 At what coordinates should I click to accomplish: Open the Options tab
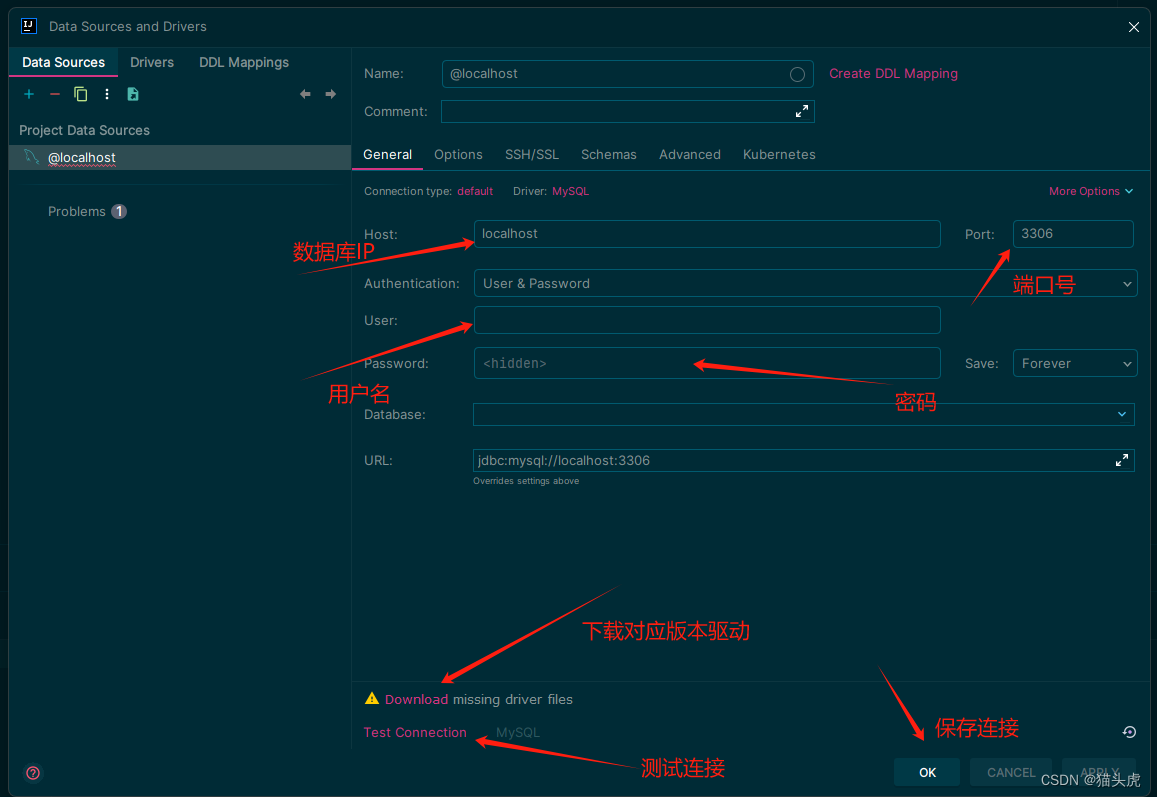[x=458, y=154]
